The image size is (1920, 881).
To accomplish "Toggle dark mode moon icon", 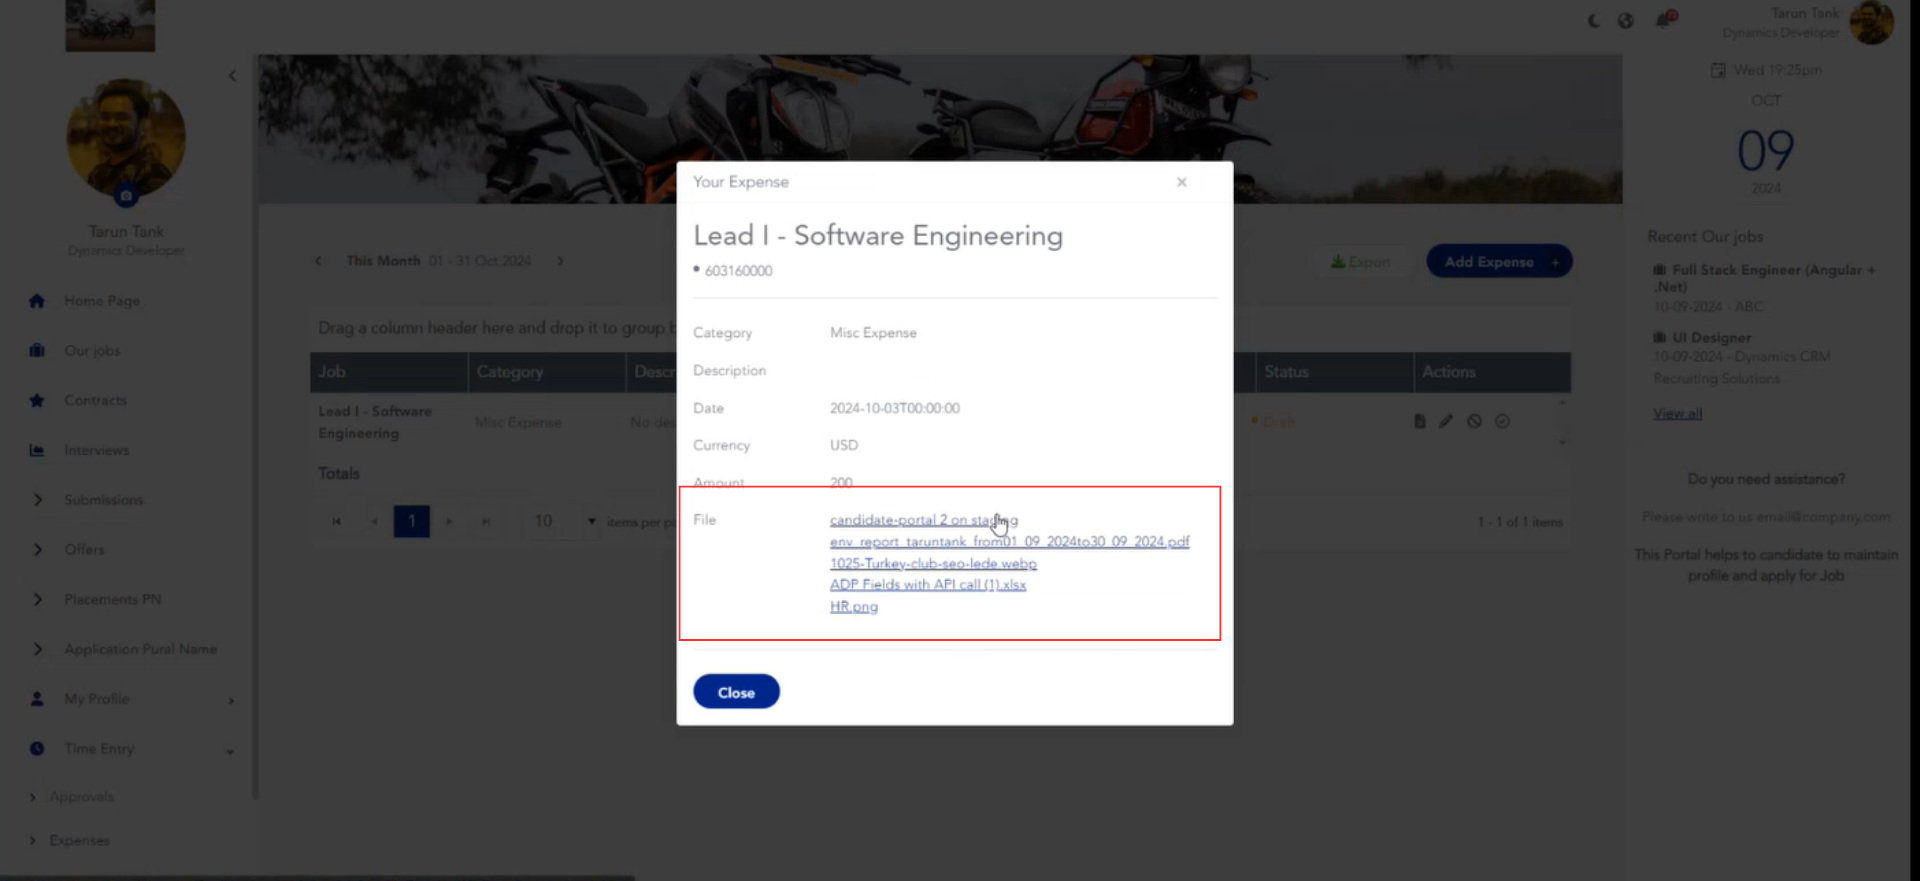I will pyautogui.click(x=1593, y=20).
